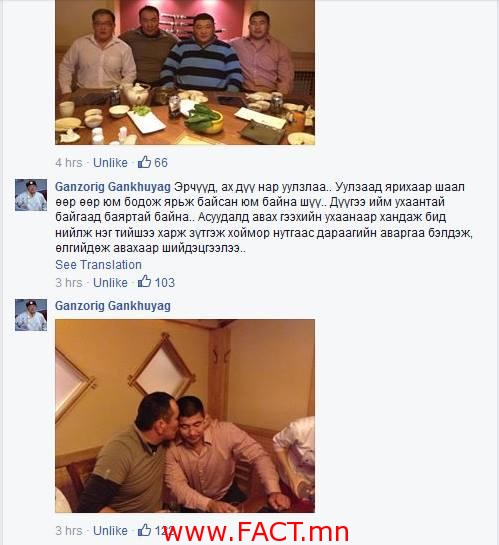Viewport: 499px width, 545px height.
Task: Click the thumbs-up icon on the bottom photo comment
Action: click(144, 530)
